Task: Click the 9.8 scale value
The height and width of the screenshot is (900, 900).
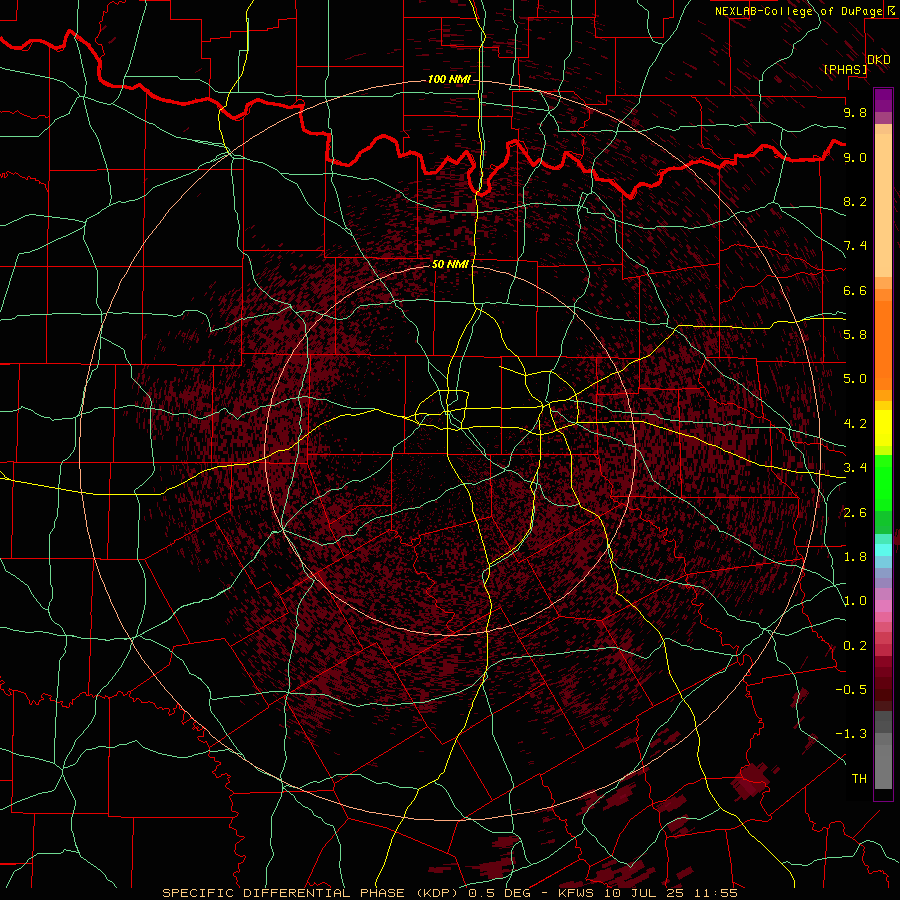Action: [x=855, y=112]
